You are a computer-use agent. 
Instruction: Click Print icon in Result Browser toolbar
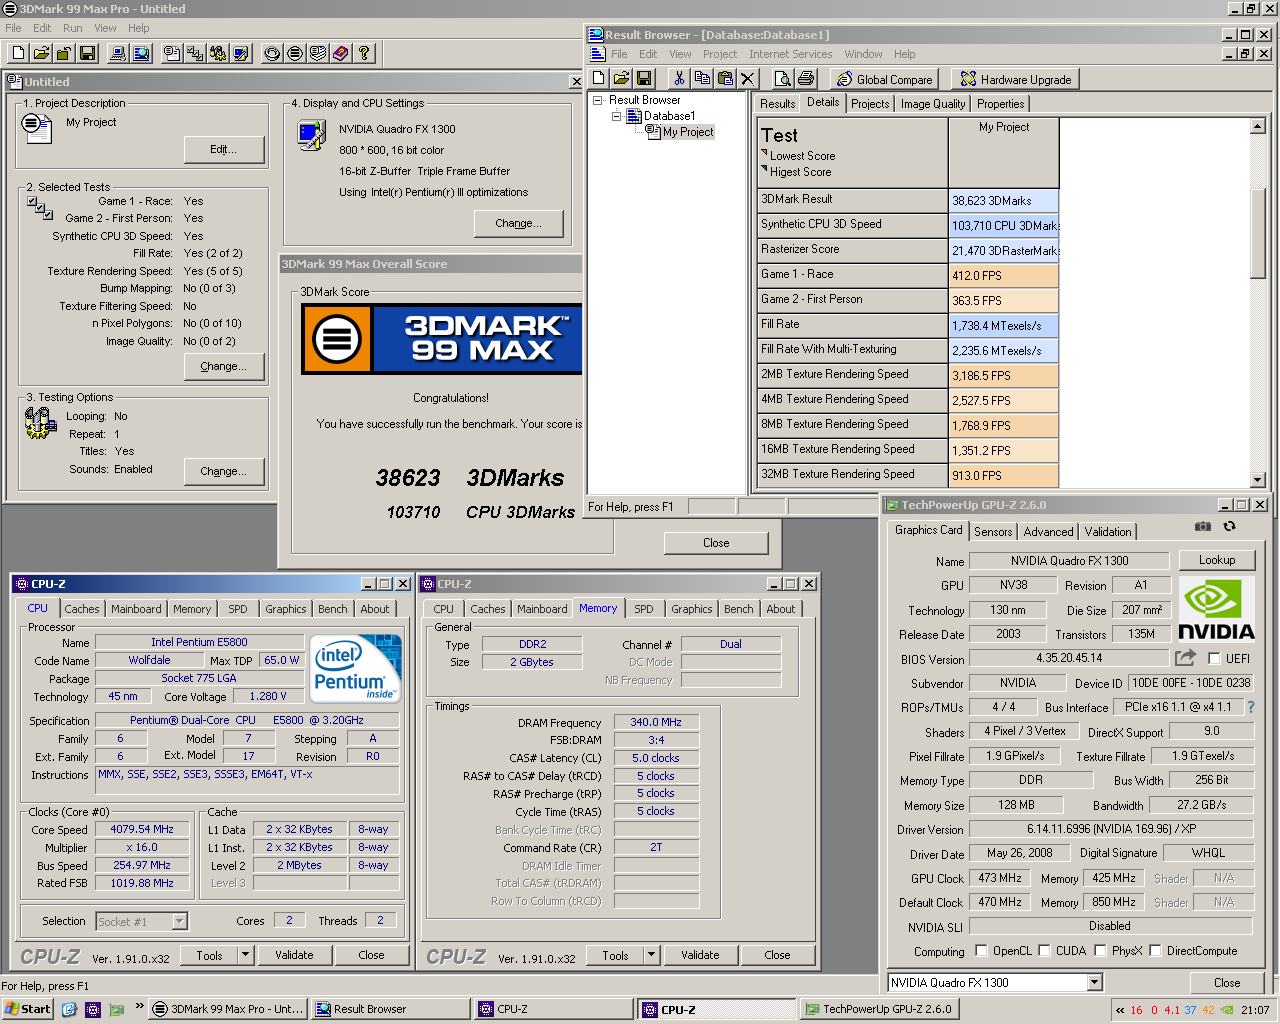806,78
